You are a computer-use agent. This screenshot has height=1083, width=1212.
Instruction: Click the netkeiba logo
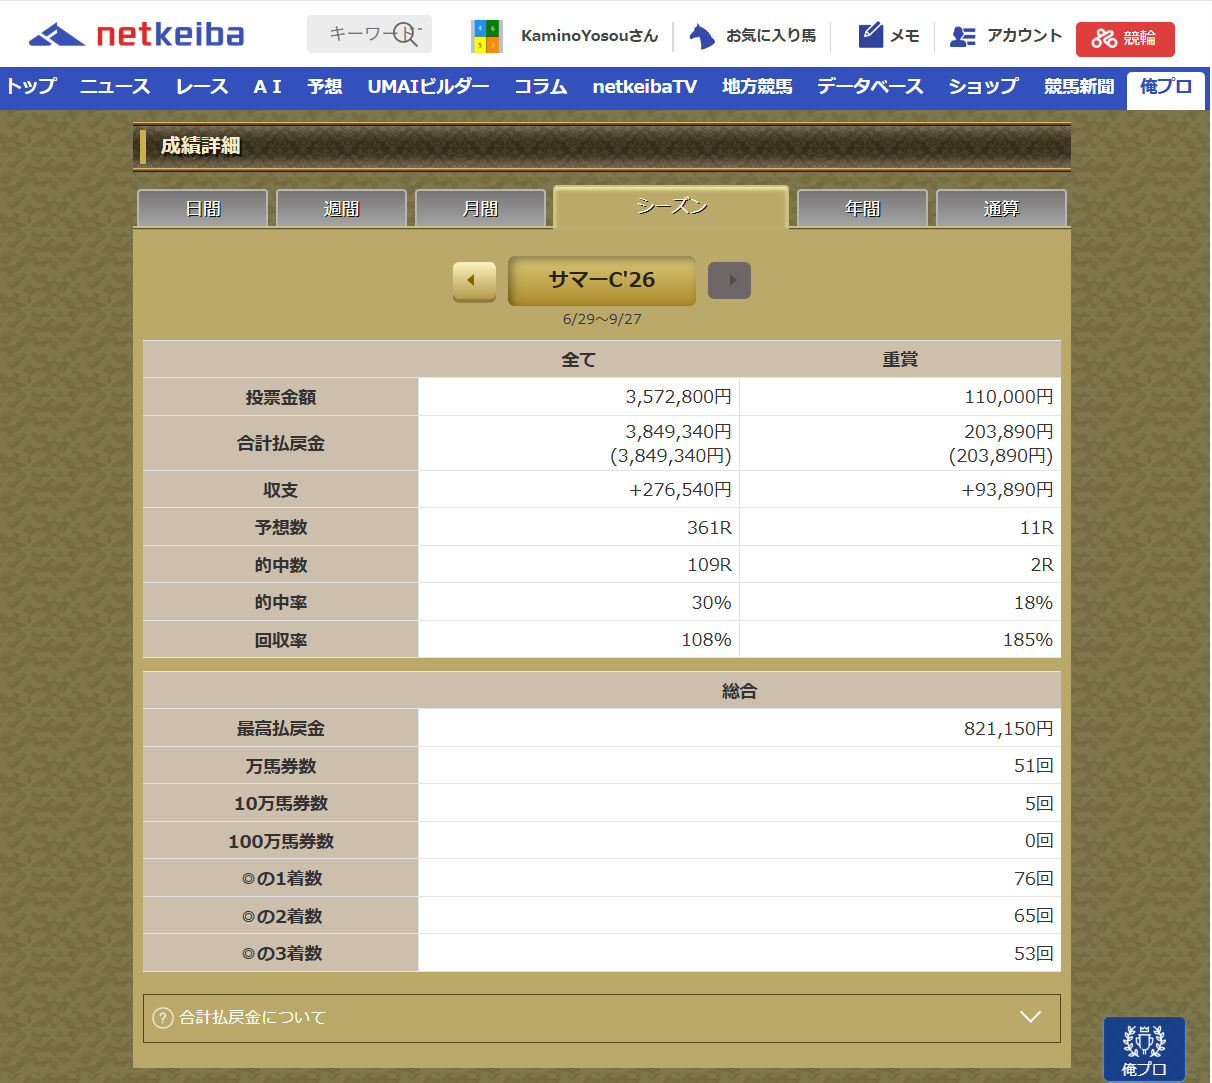(x=136, y=35)
